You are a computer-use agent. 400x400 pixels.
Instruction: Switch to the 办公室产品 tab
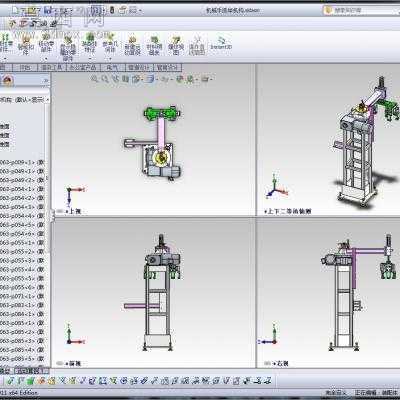[83, 67]
